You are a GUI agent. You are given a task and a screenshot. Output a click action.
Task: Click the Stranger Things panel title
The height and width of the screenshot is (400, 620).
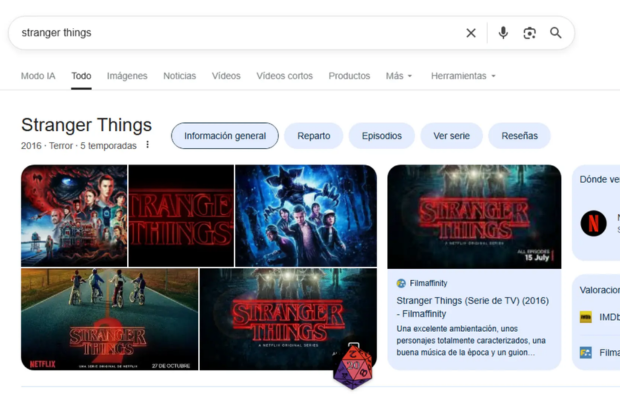pos(86,125)
